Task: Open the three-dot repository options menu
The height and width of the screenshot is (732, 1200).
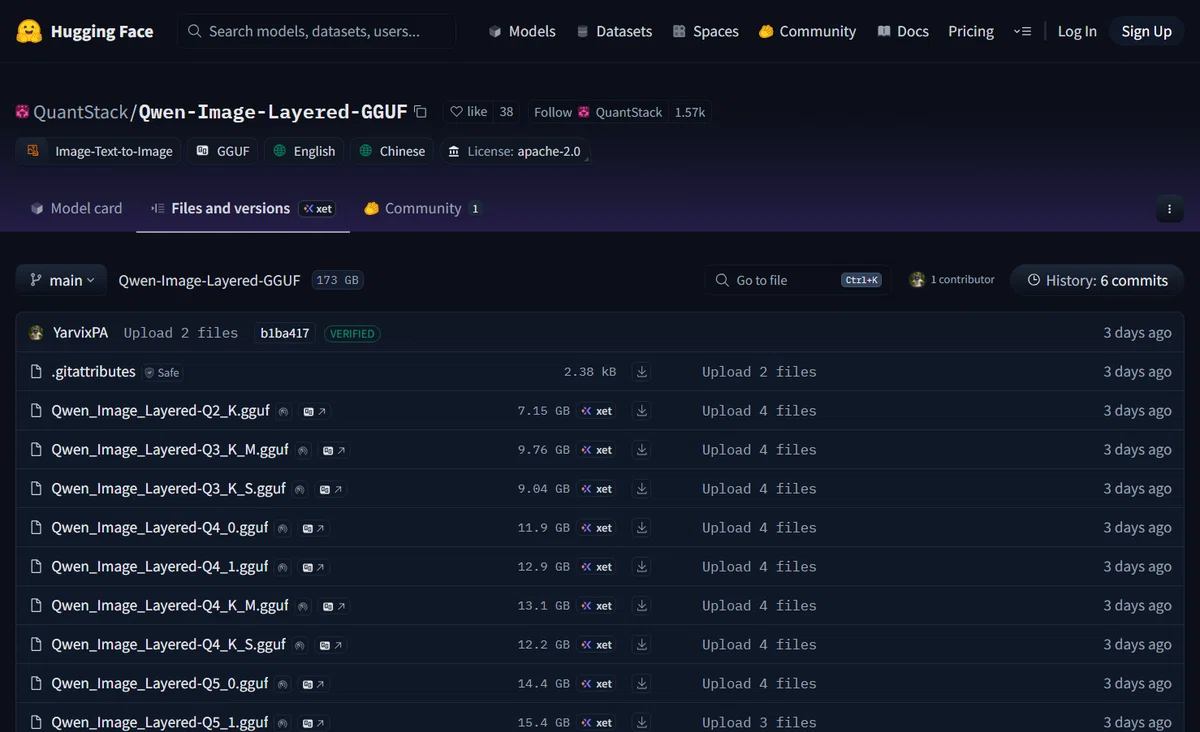Action: tap(1169, 209)
